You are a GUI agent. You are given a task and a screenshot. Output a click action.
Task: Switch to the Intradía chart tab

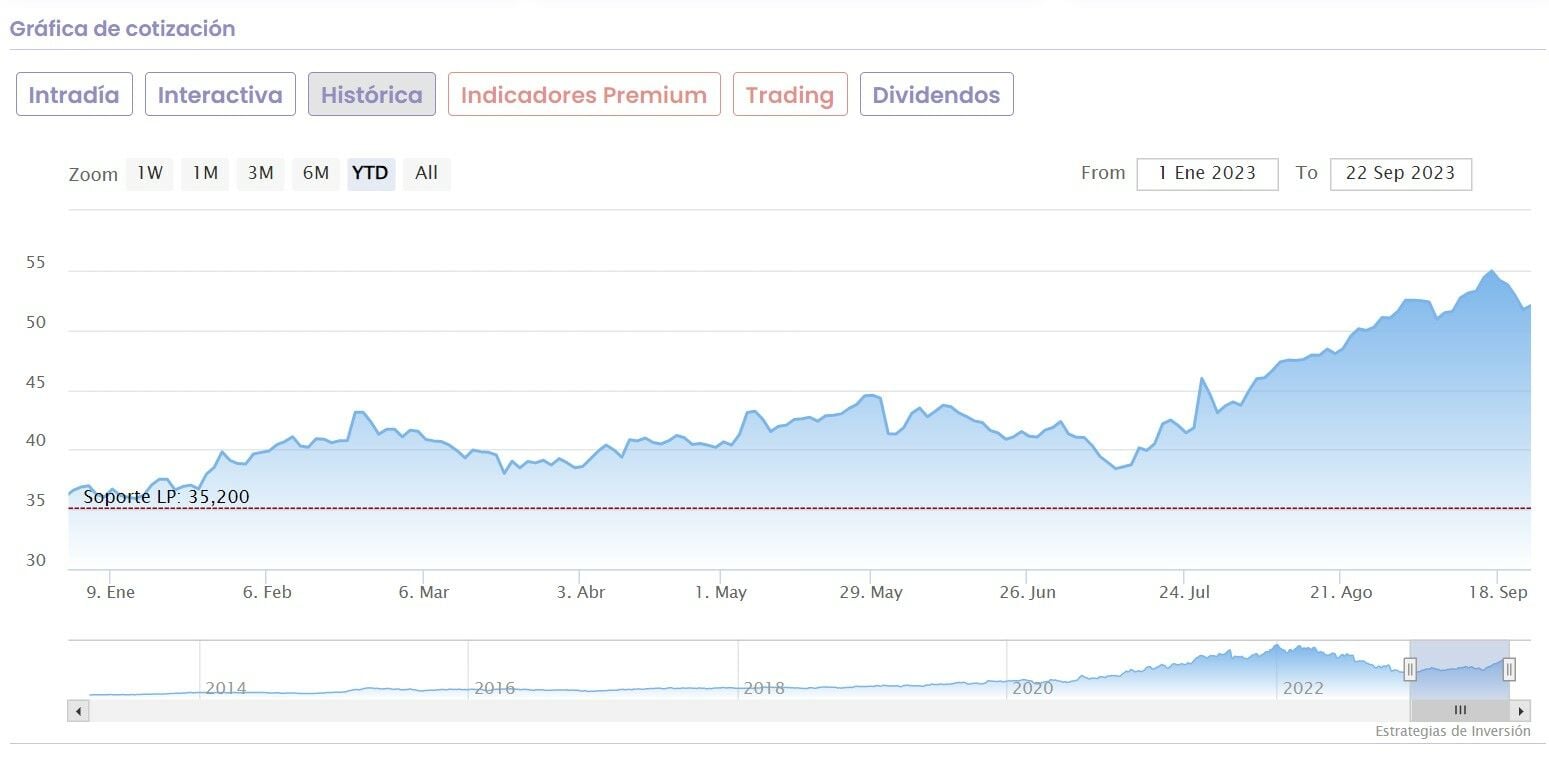74,95
